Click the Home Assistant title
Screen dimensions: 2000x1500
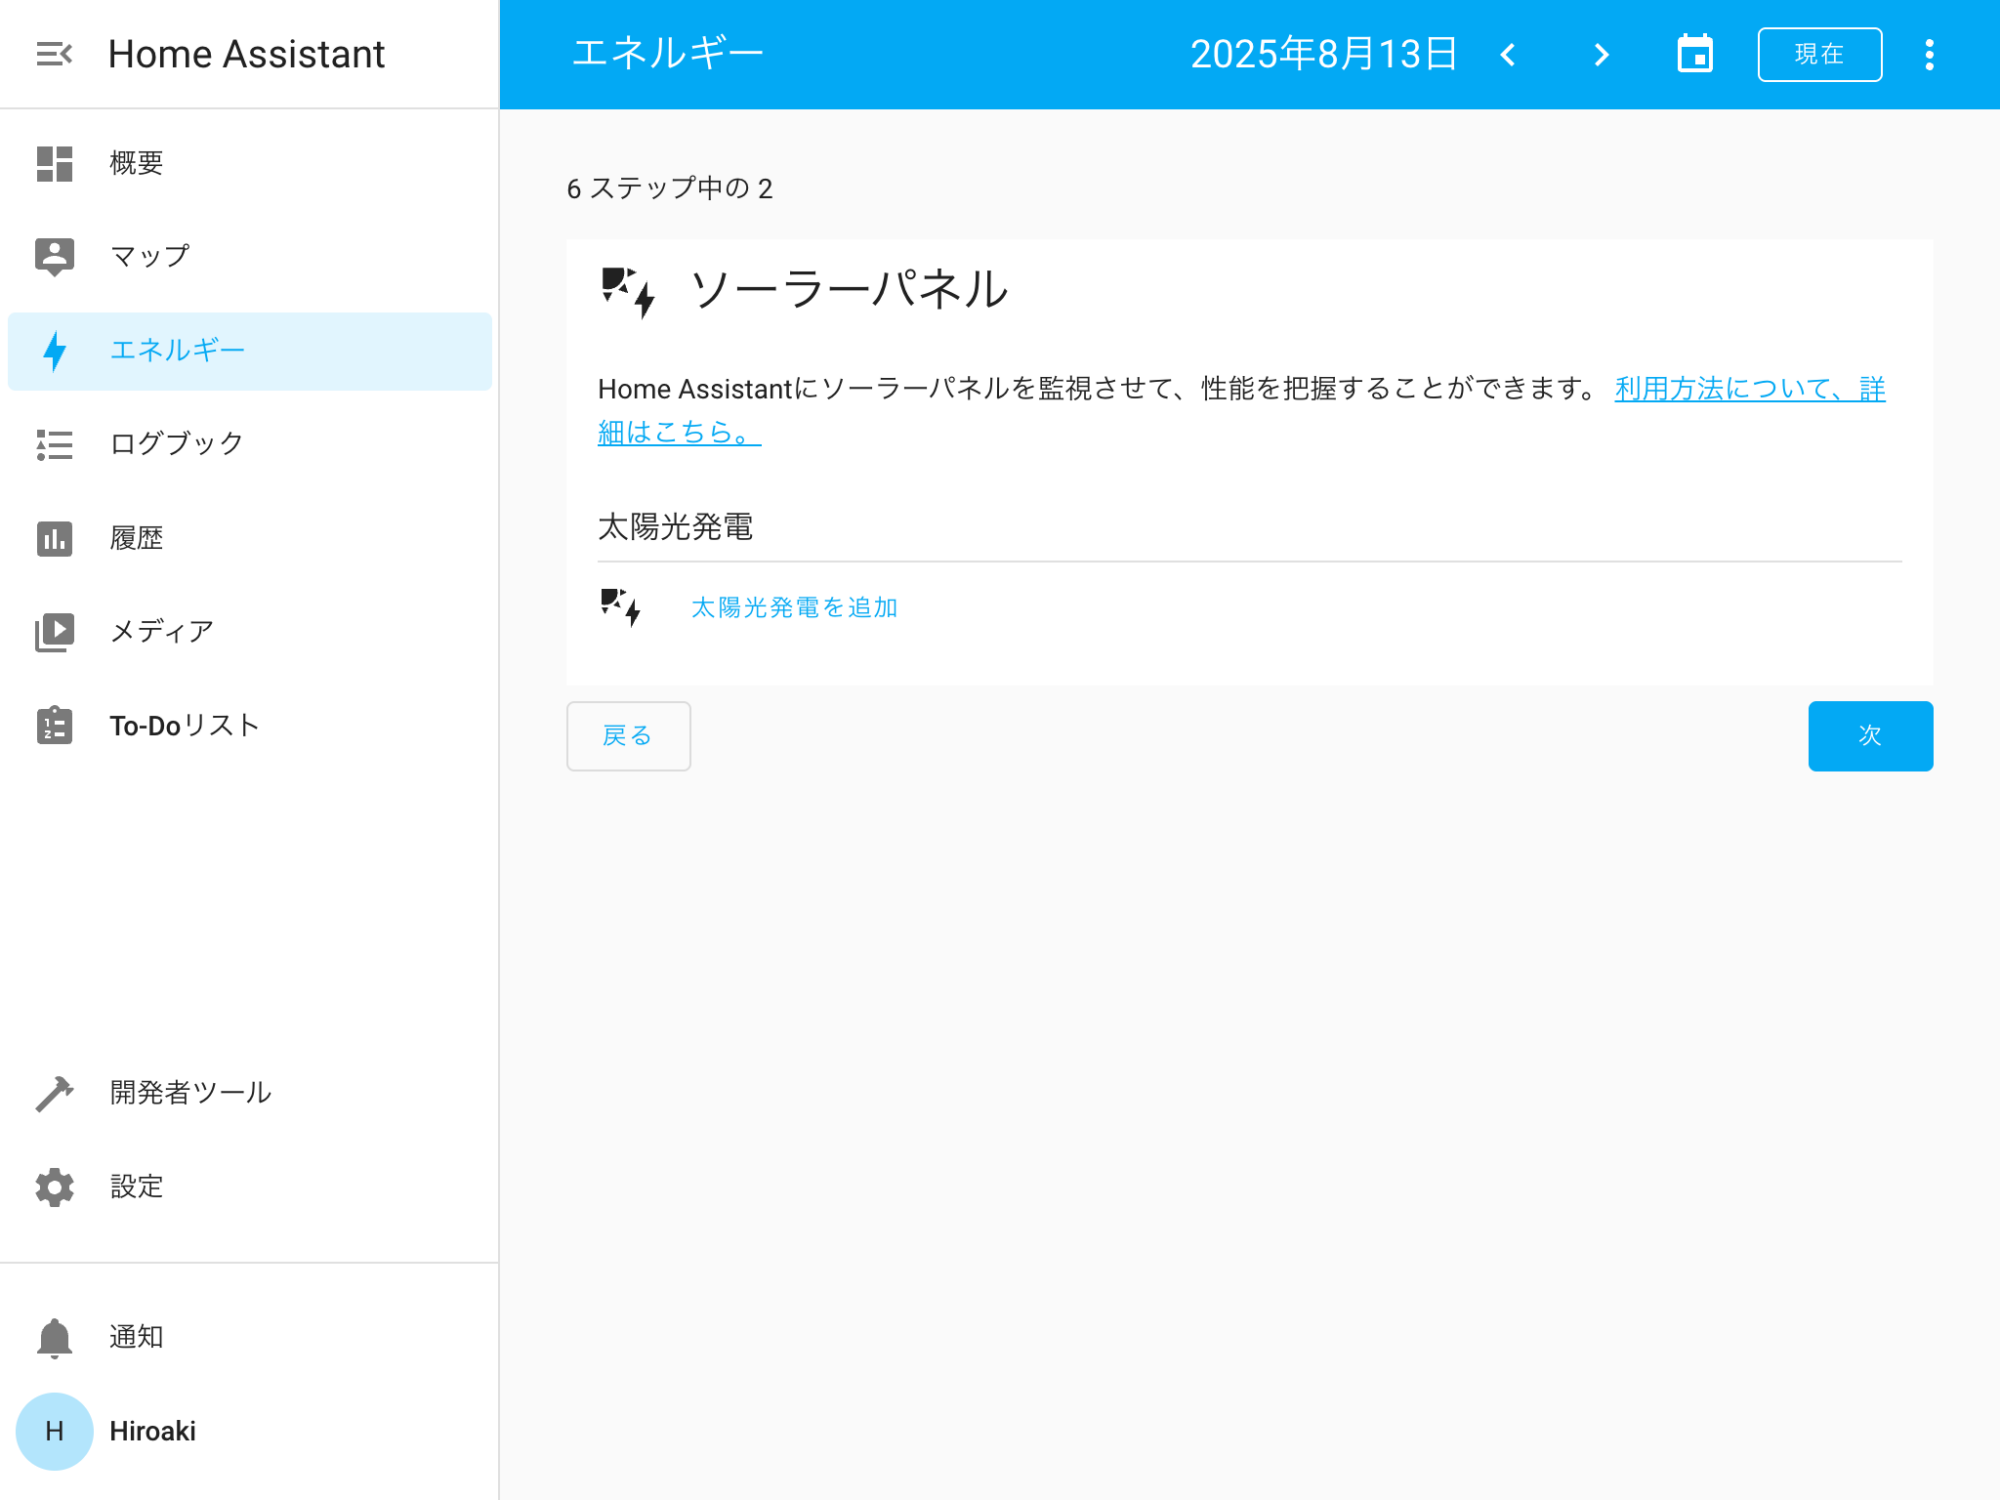coord(246,54)
